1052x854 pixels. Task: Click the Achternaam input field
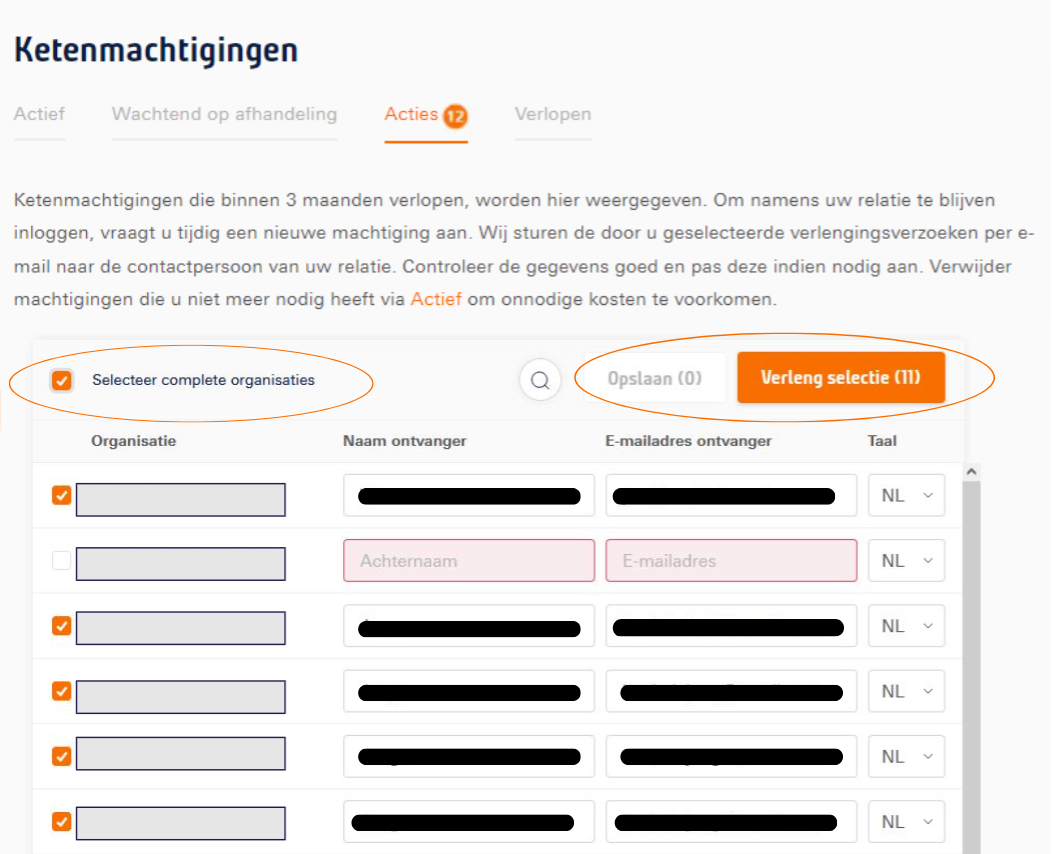click(x=469, y=561)
